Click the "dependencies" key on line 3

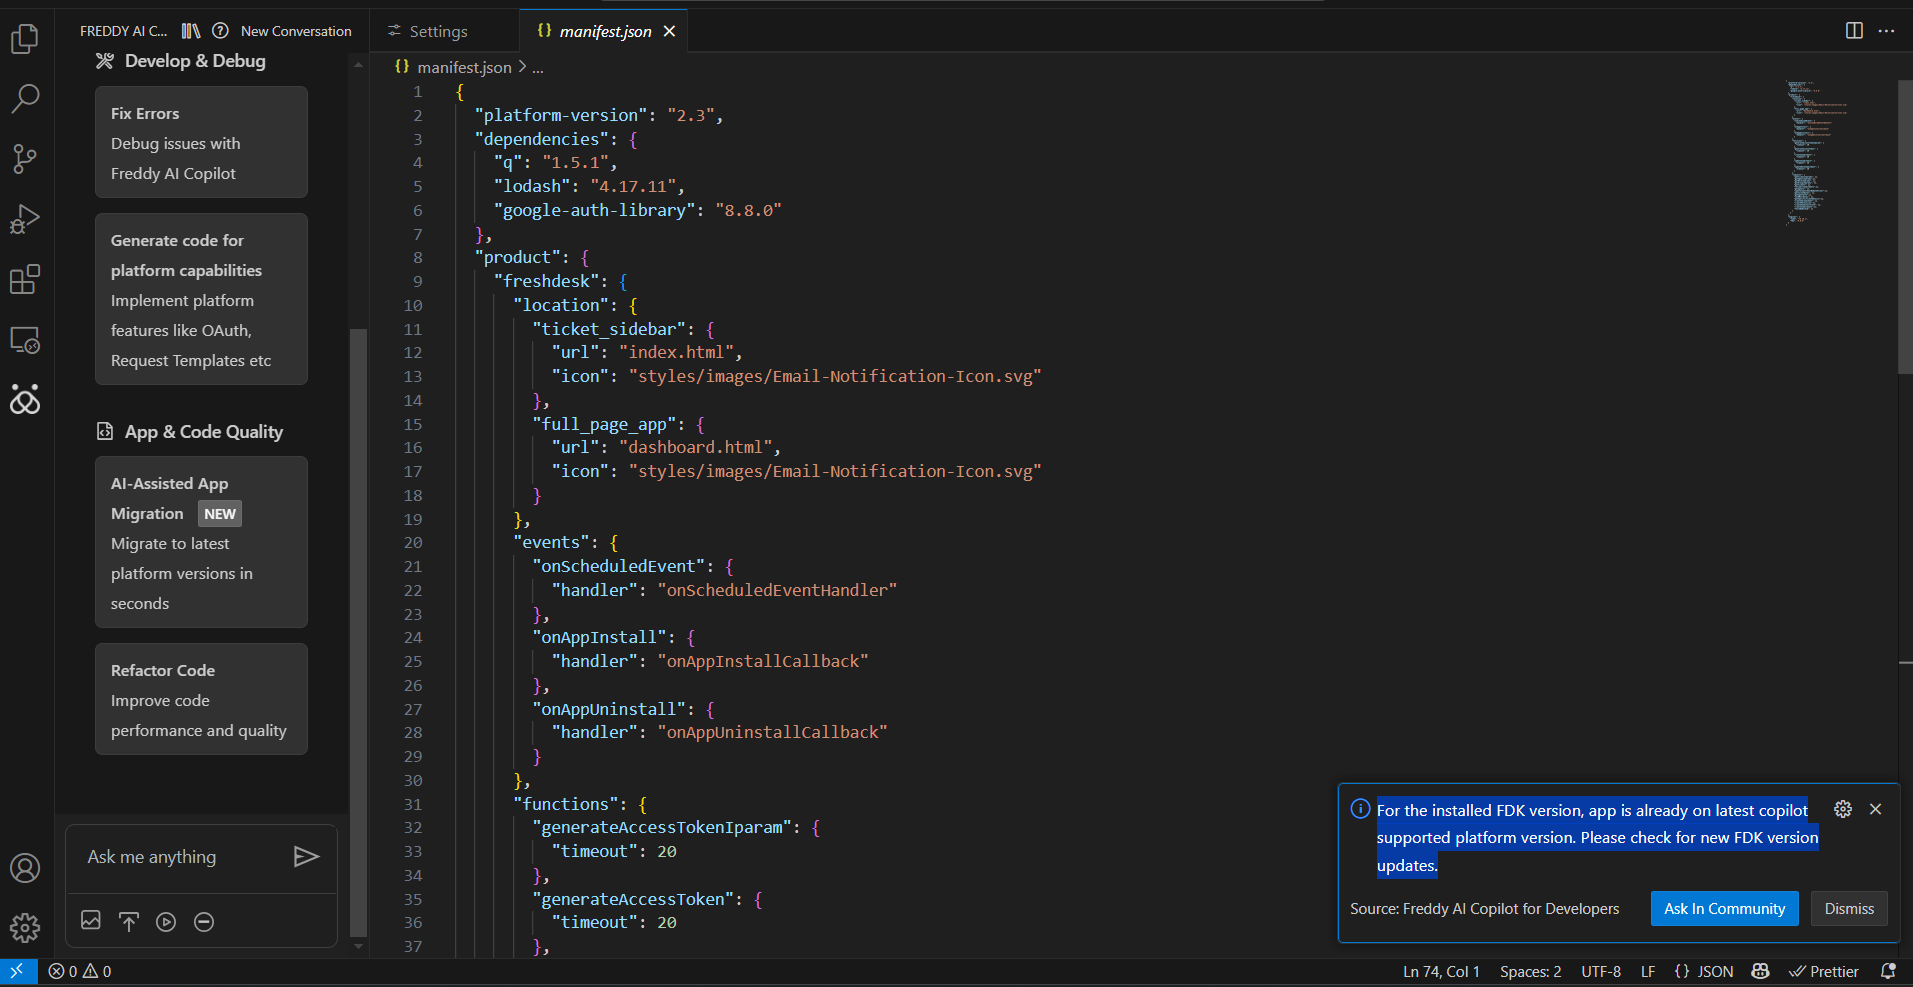coord(541,139)
